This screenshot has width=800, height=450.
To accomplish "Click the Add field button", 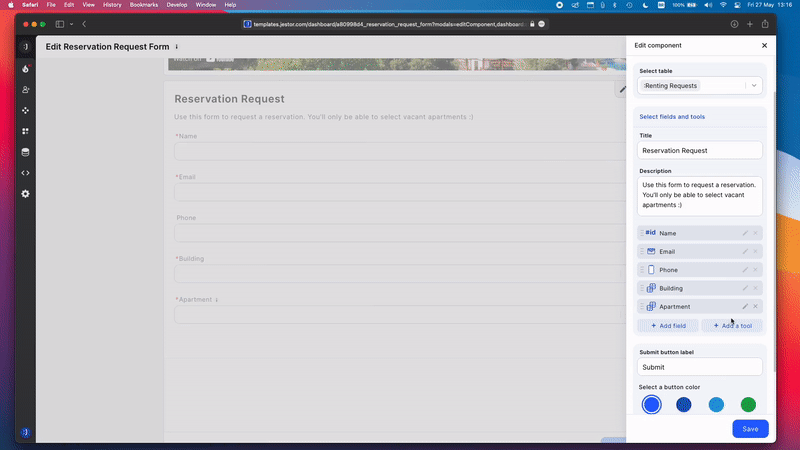I will click(668, 326).
